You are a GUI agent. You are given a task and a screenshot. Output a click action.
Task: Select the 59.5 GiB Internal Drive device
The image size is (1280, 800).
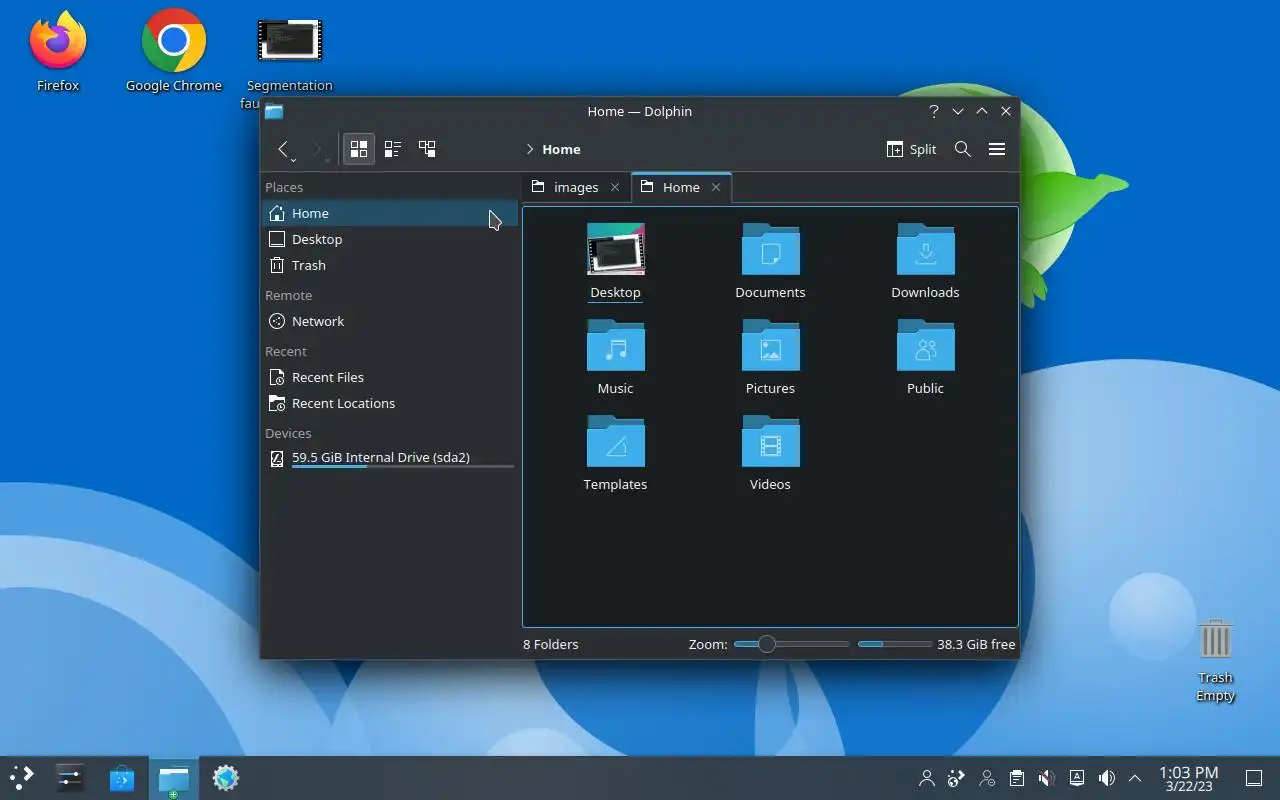point(390,459)
